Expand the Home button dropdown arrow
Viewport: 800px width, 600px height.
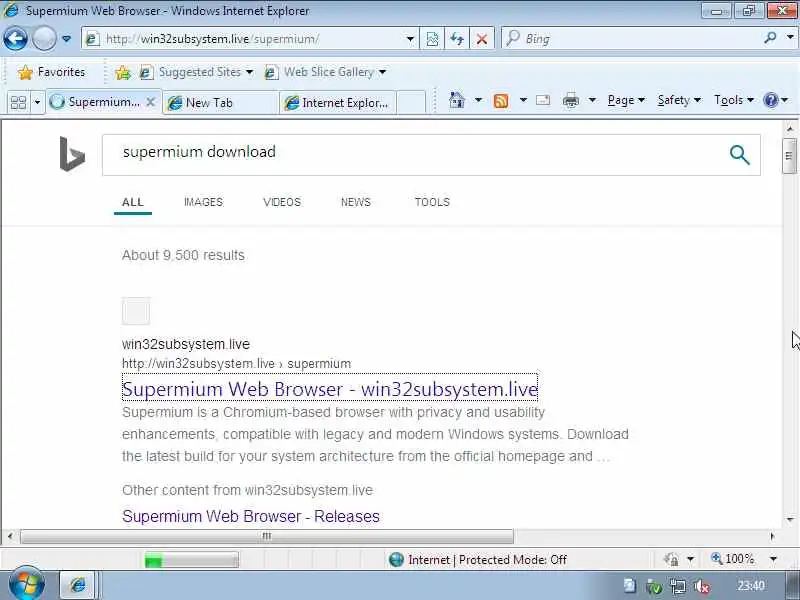478,100
